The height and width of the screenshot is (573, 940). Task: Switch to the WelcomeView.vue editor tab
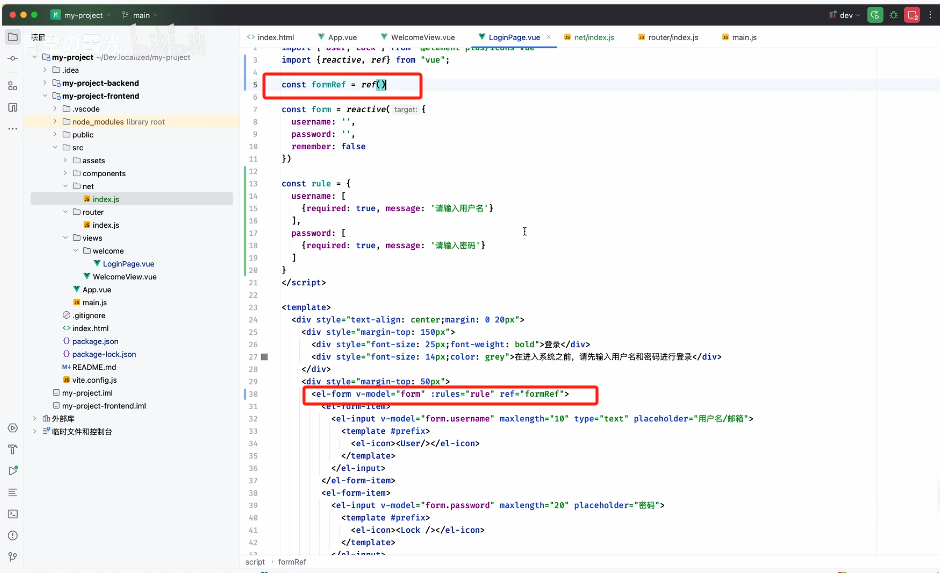[418, 37]
